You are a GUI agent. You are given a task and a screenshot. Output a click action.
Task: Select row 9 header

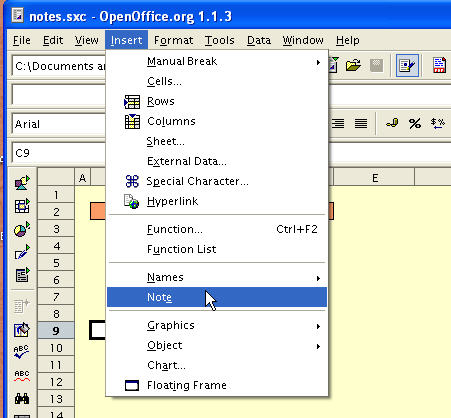click(x=56, y=331)
